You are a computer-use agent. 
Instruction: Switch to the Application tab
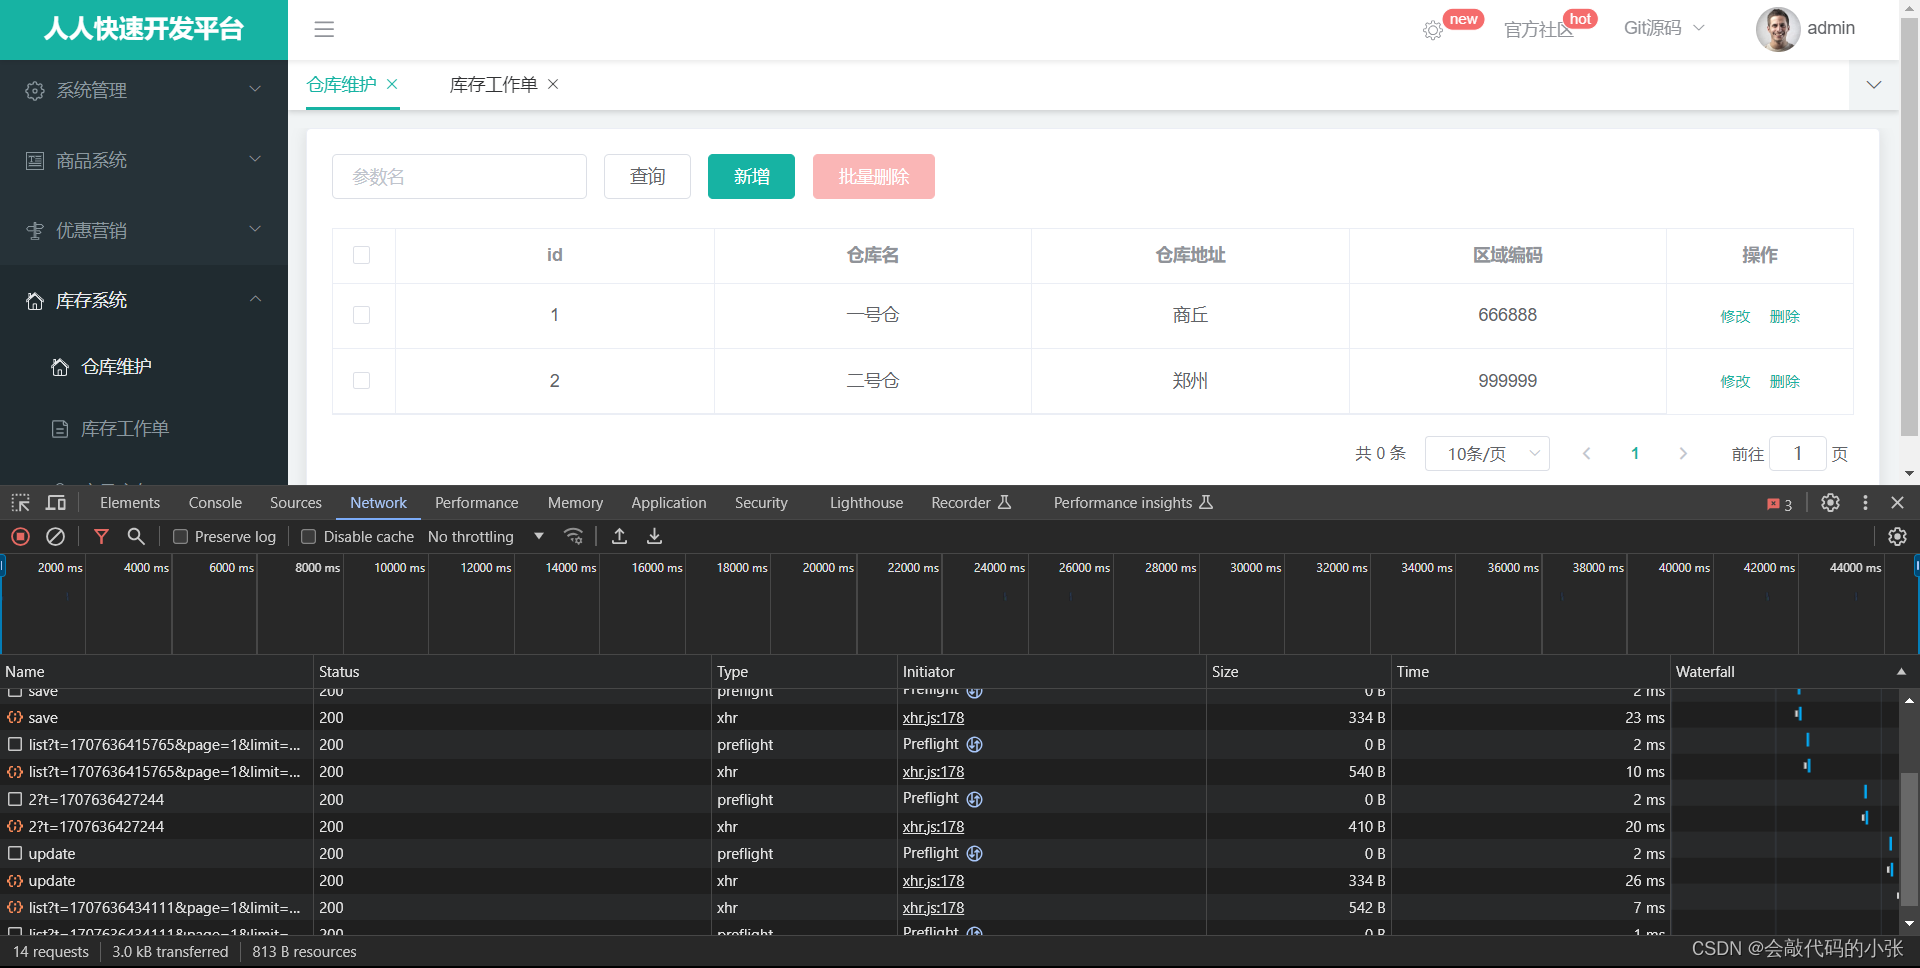(669, 503)
